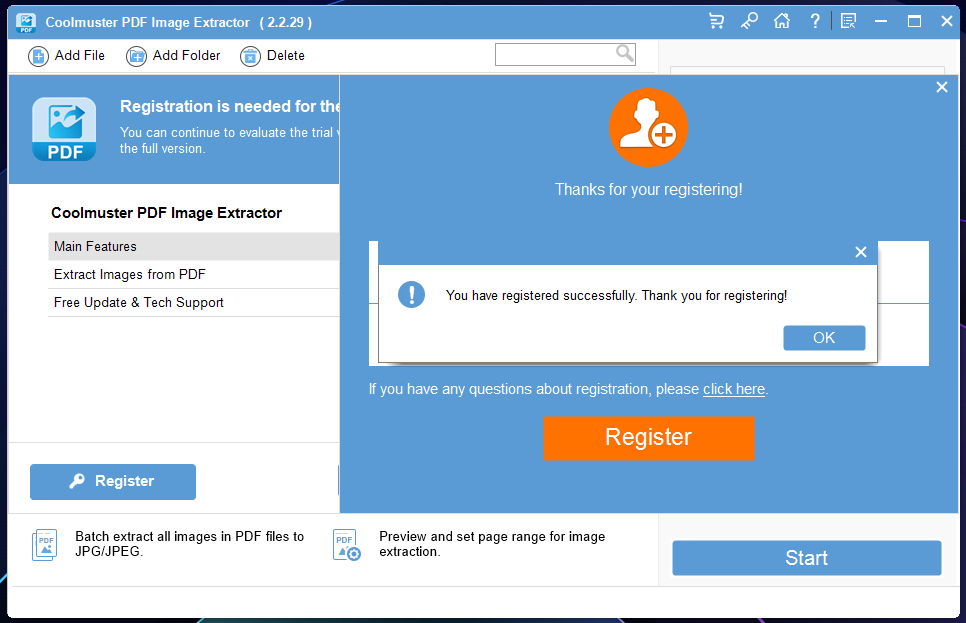
Task: Open the home page icon
Action: coord(782,21)
